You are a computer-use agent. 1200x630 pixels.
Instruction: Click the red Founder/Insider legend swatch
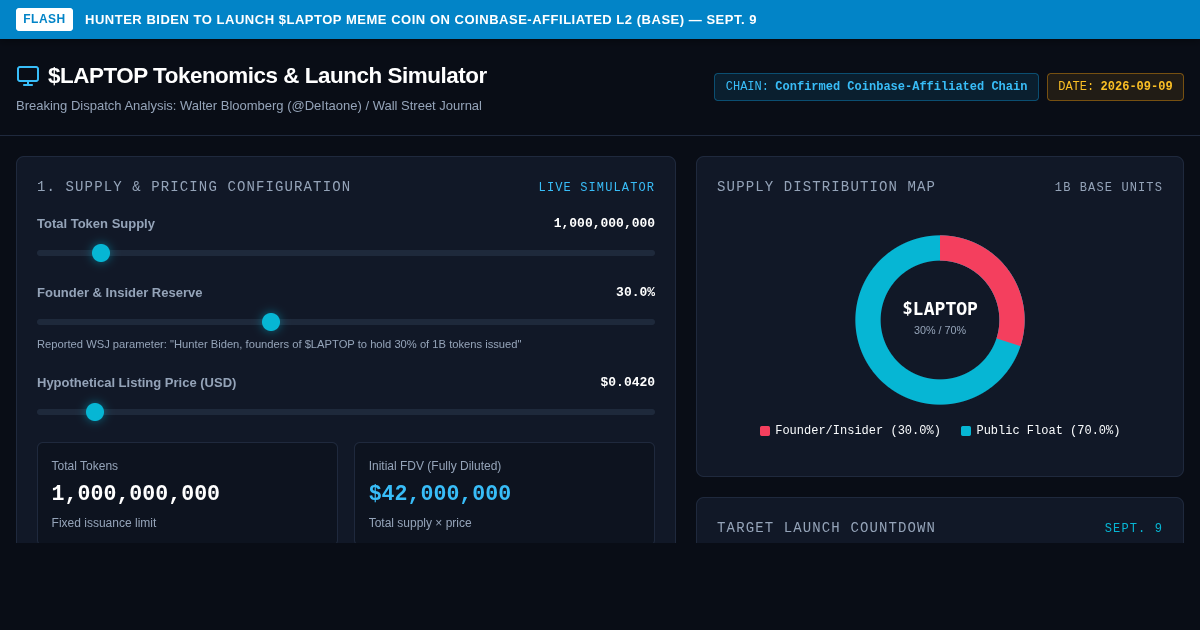tap(765, 431)
